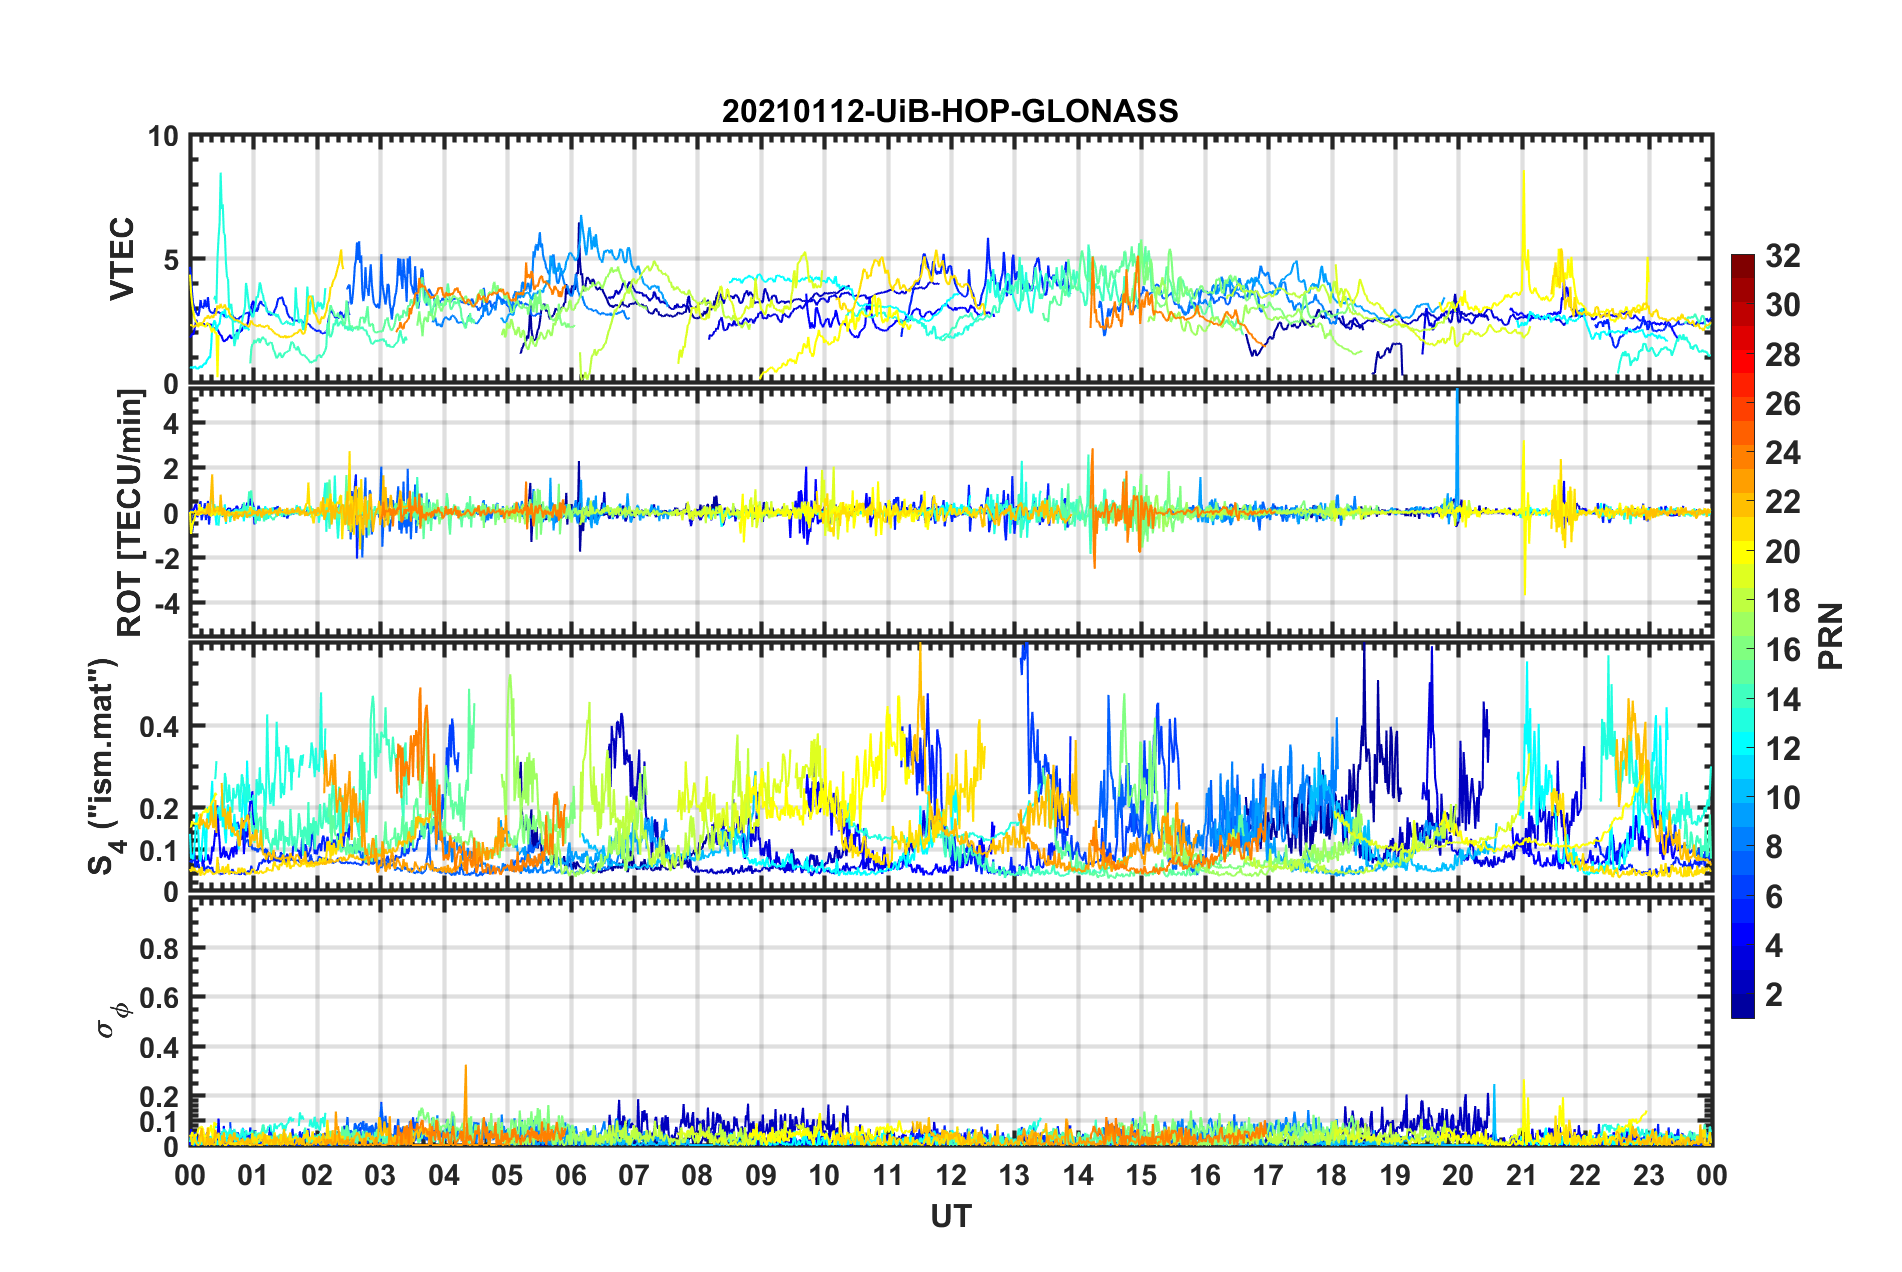Click the ROT [TECU/min] axis label
Image resolution: width=1902 pixels, height=1272 pixels.
pyautogui.click(x=129, y=513)
